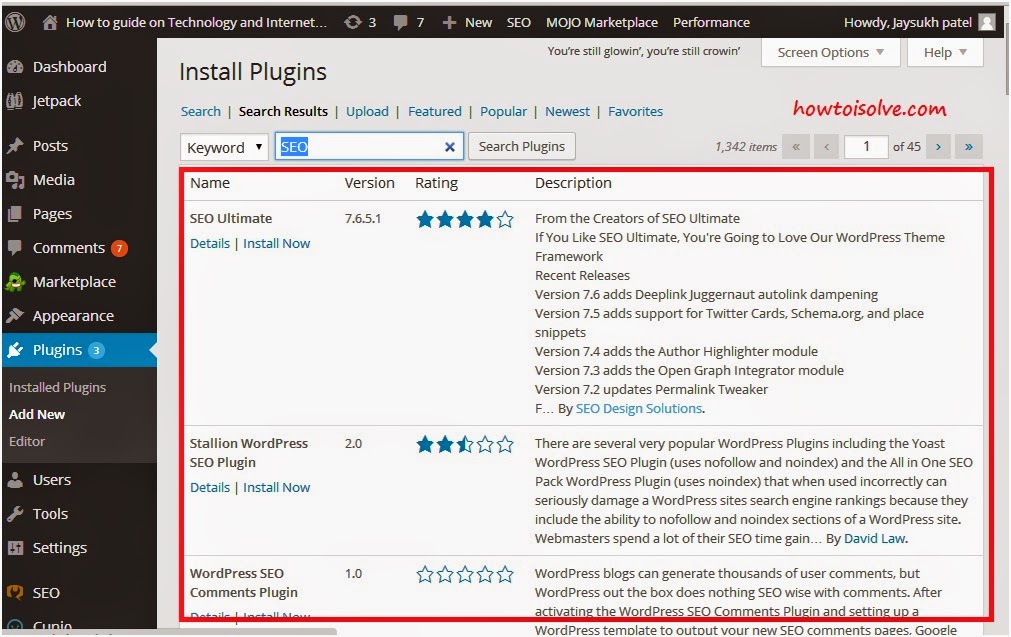Image resolution: width=1011 pixels, height=637 pixels.
Task: Click the Jetpack icon in sidebar
Action: pyautogui.click(x=15, y=101)
